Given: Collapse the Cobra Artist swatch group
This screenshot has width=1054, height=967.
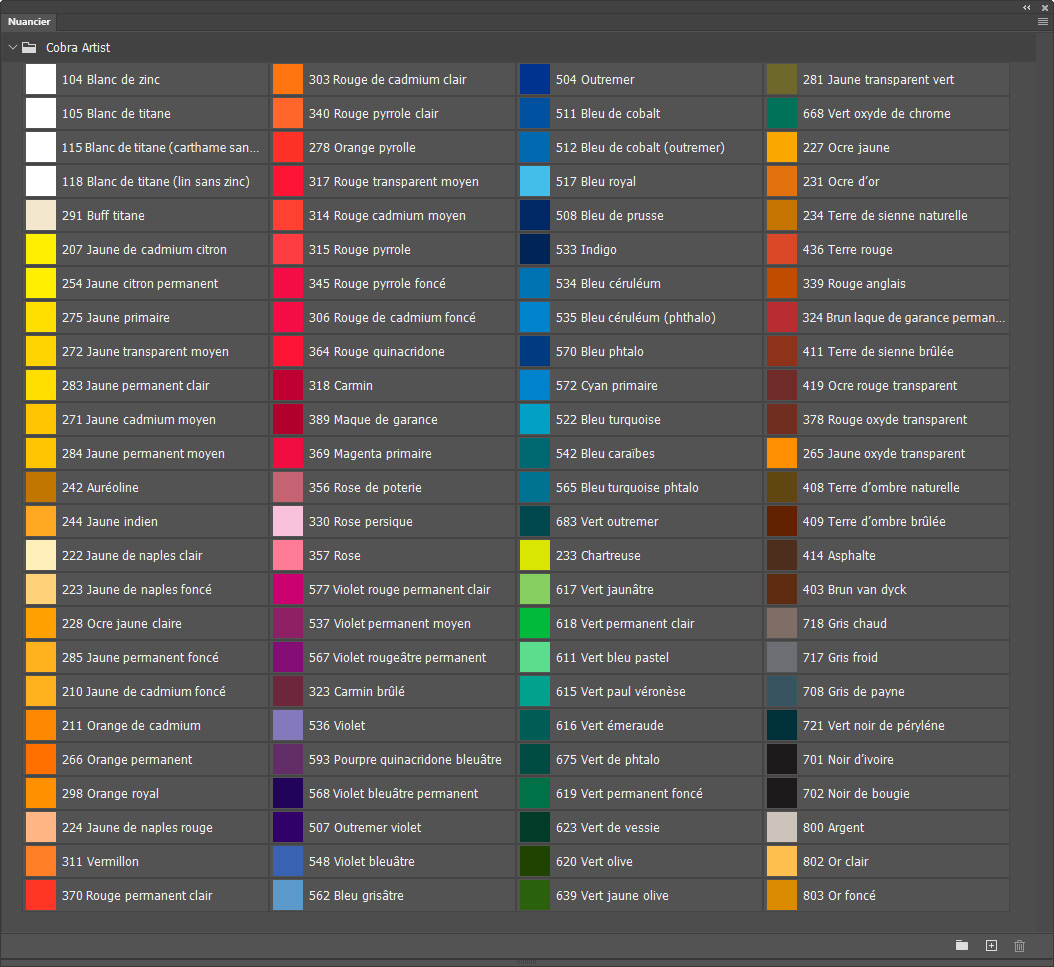Looking at the screenshot, I should 12,48.
